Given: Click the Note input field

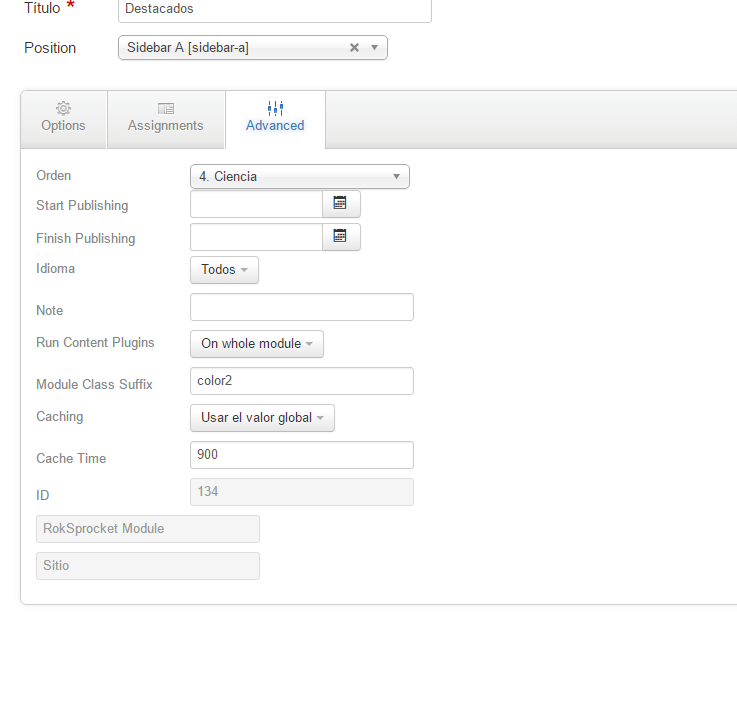Looking at the screenshot, I should pos(302,307).
